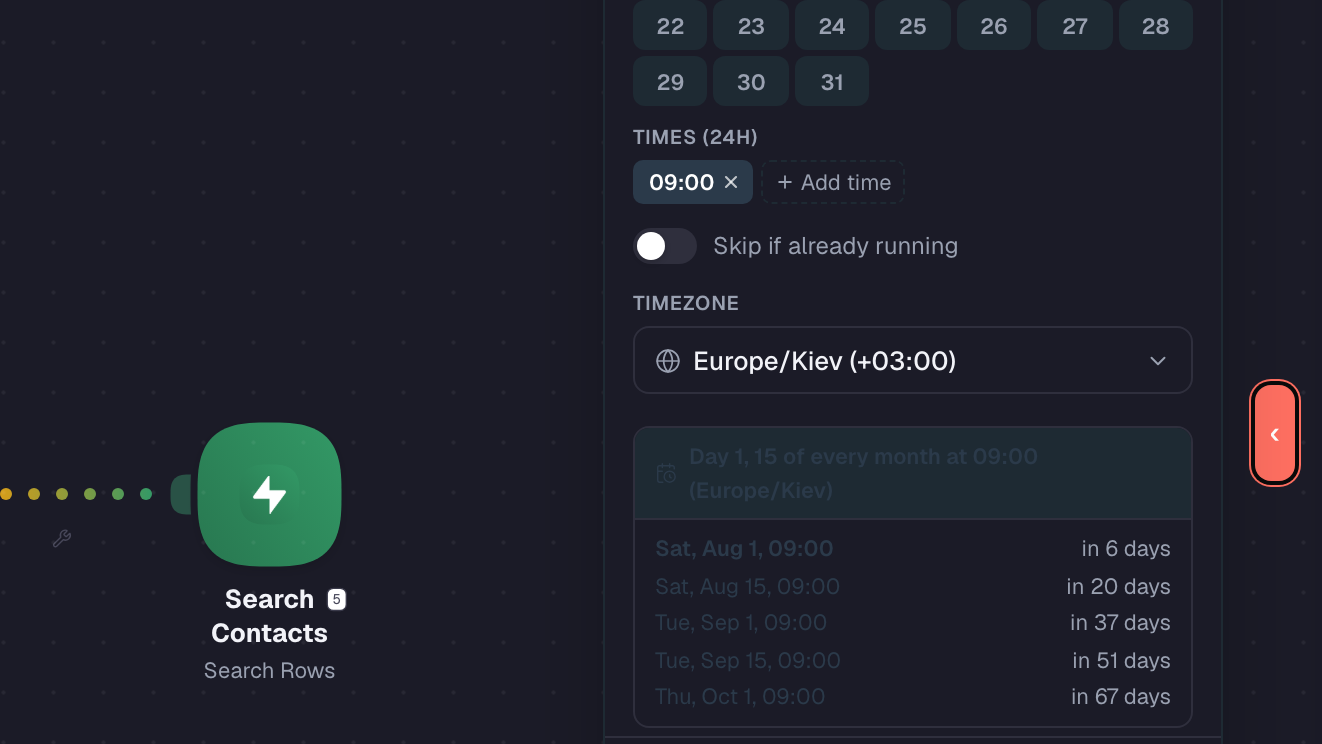Viewport: 1322px width, 744px height.
Task: Click the Add time button
Action: [833, 182]
